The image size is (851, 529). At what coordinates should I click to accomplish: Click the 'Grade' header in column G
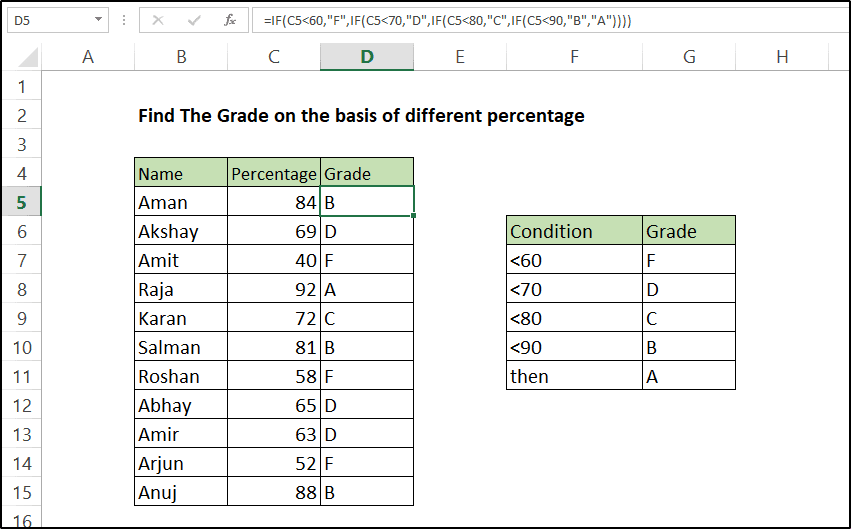pos(689,231)
